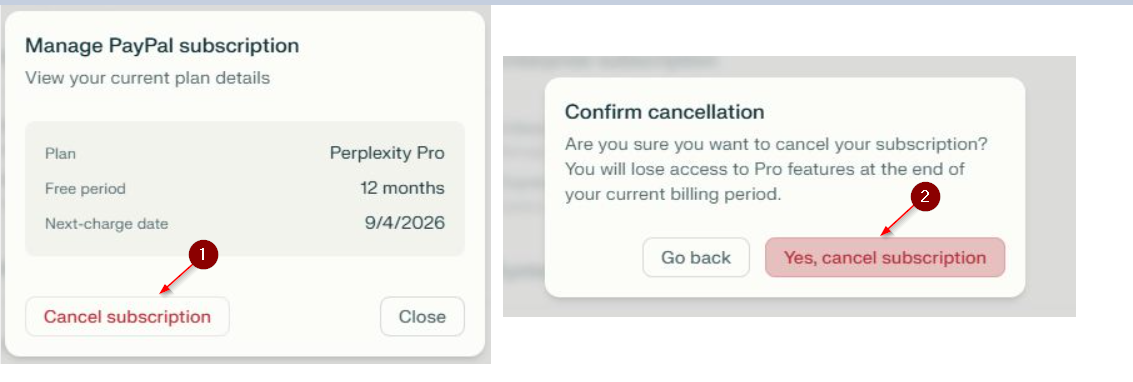Go back from the cancellation confirmation
The image size is (1133, 382).
point(696,258)
